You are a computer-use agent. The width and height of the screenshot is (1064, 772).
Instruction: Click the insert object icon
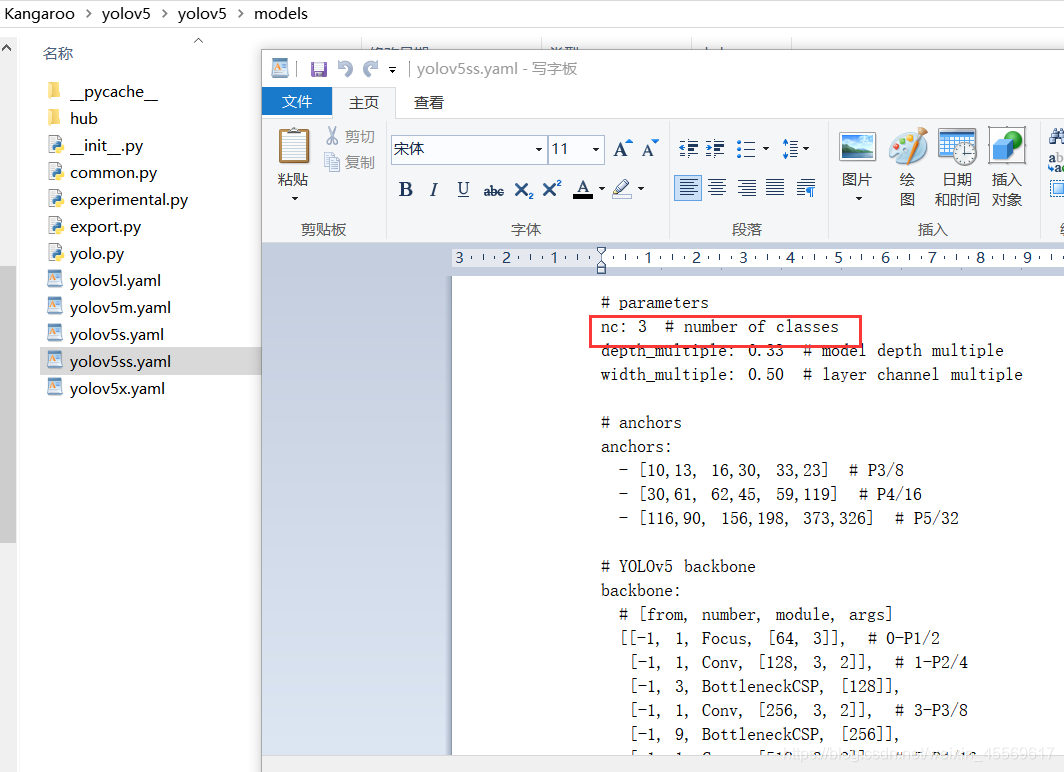click(x=1006, y=167)
